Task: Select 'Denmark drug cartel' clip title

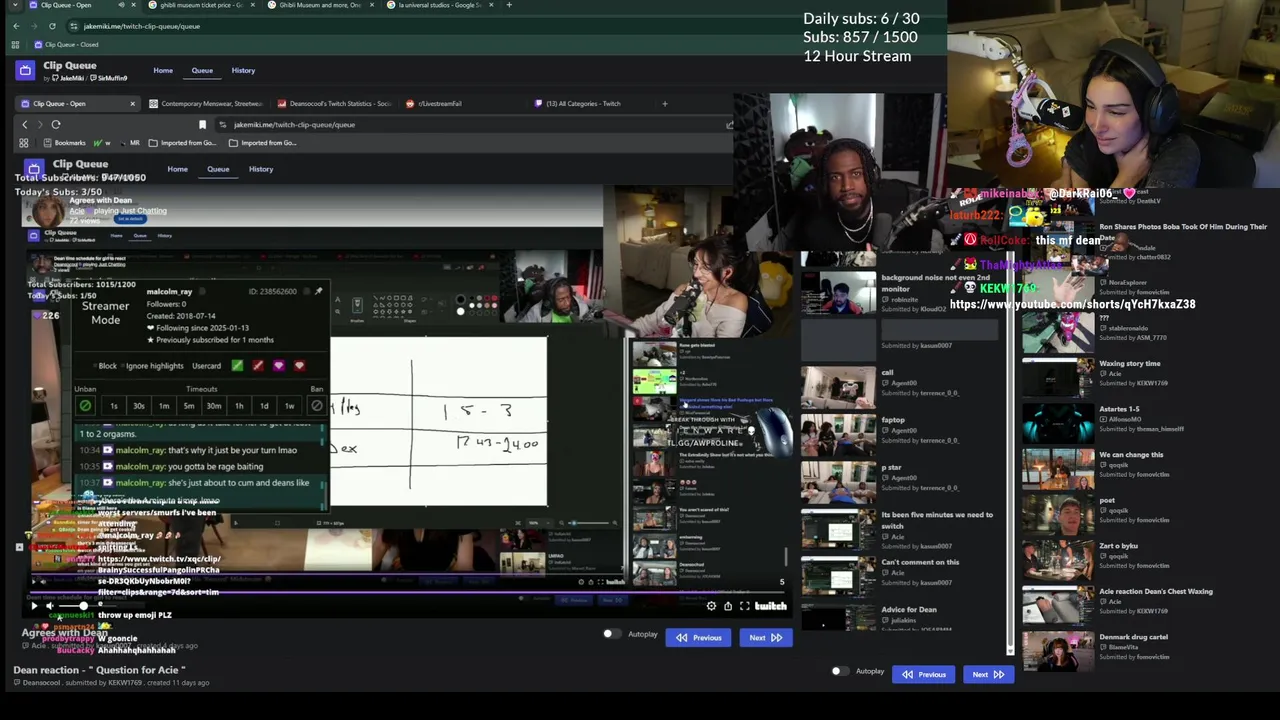Action: 1133,637
